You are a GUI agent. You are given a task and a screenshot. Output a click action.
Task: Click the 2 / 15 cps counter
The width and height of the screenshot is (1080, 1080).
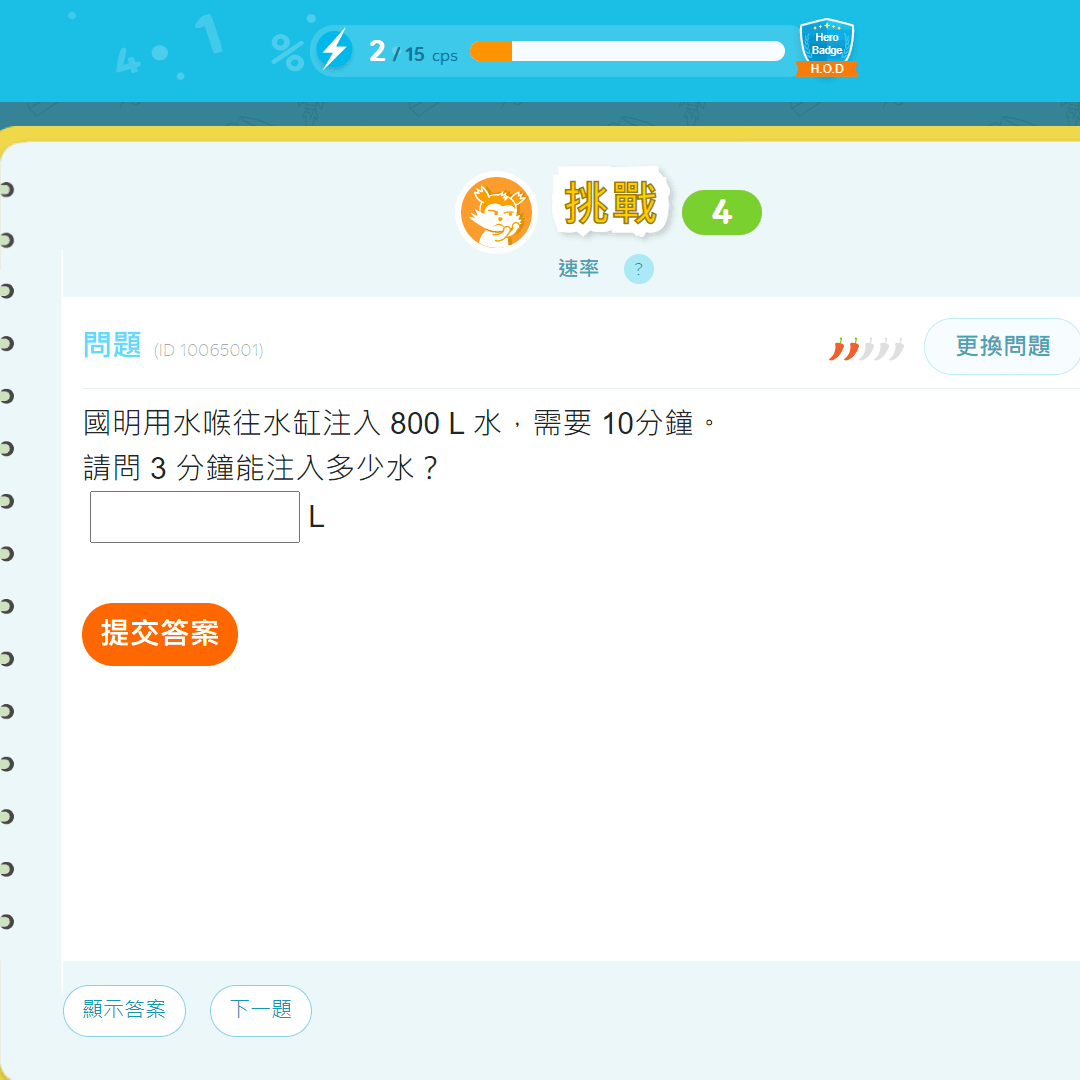(412, 52)
